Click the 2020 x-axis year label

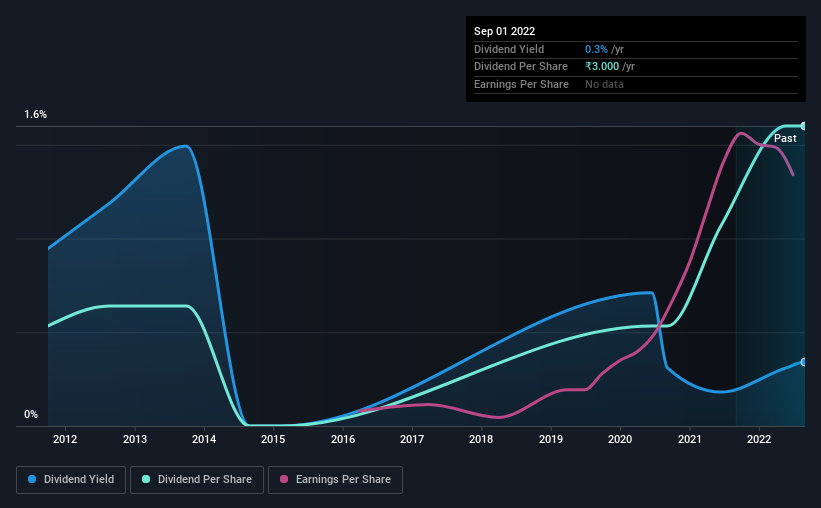(x=620, y=439)
